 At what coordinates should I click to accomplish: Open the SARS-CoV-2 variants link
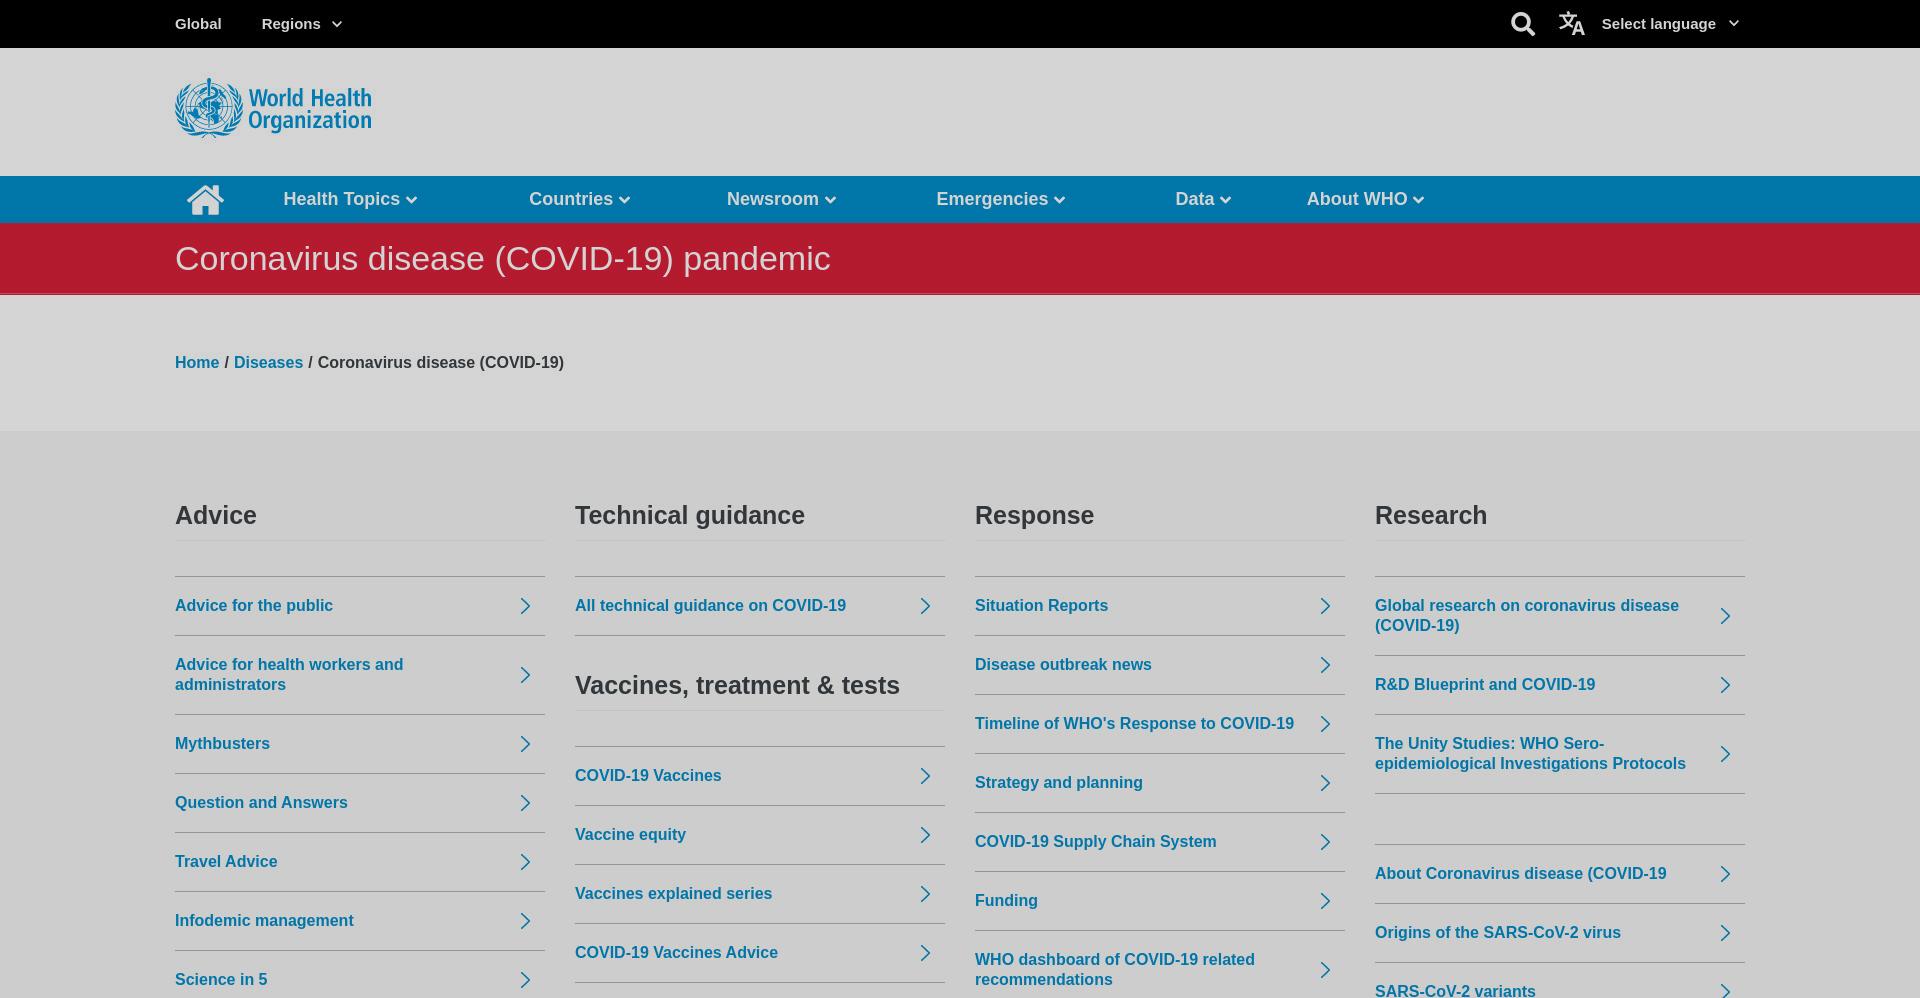pyautogui.click(x=1455, y=990)
